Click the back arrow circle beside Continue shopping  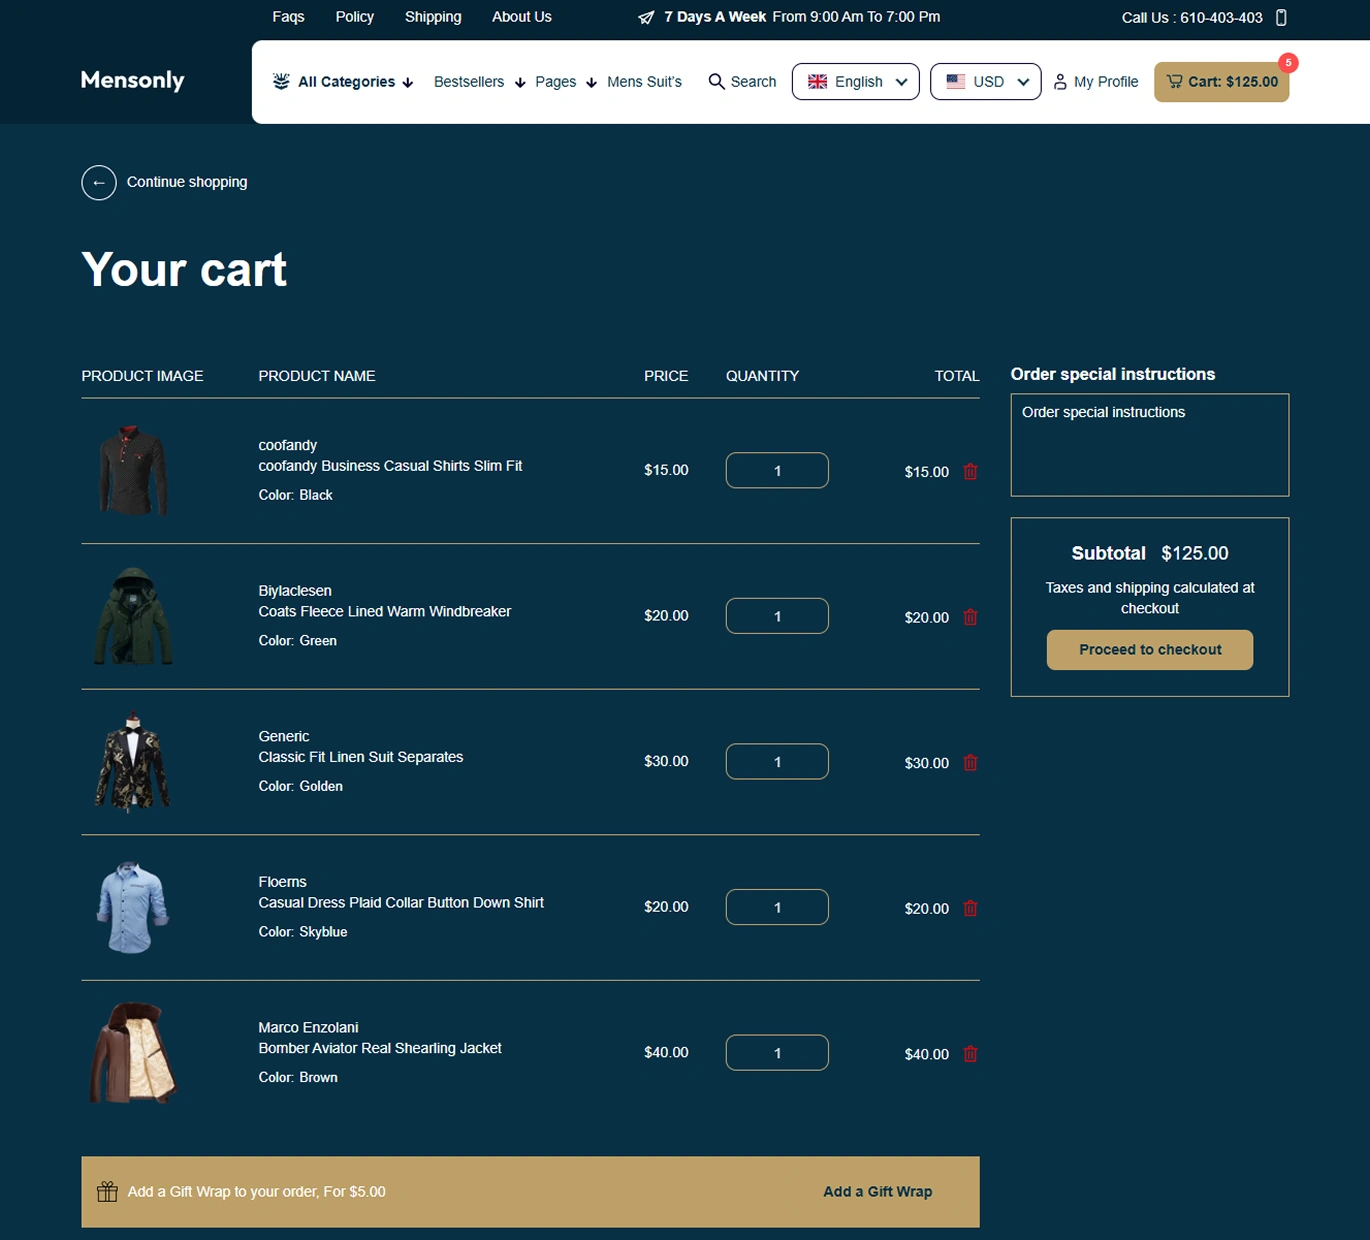(x=99, y=182)
